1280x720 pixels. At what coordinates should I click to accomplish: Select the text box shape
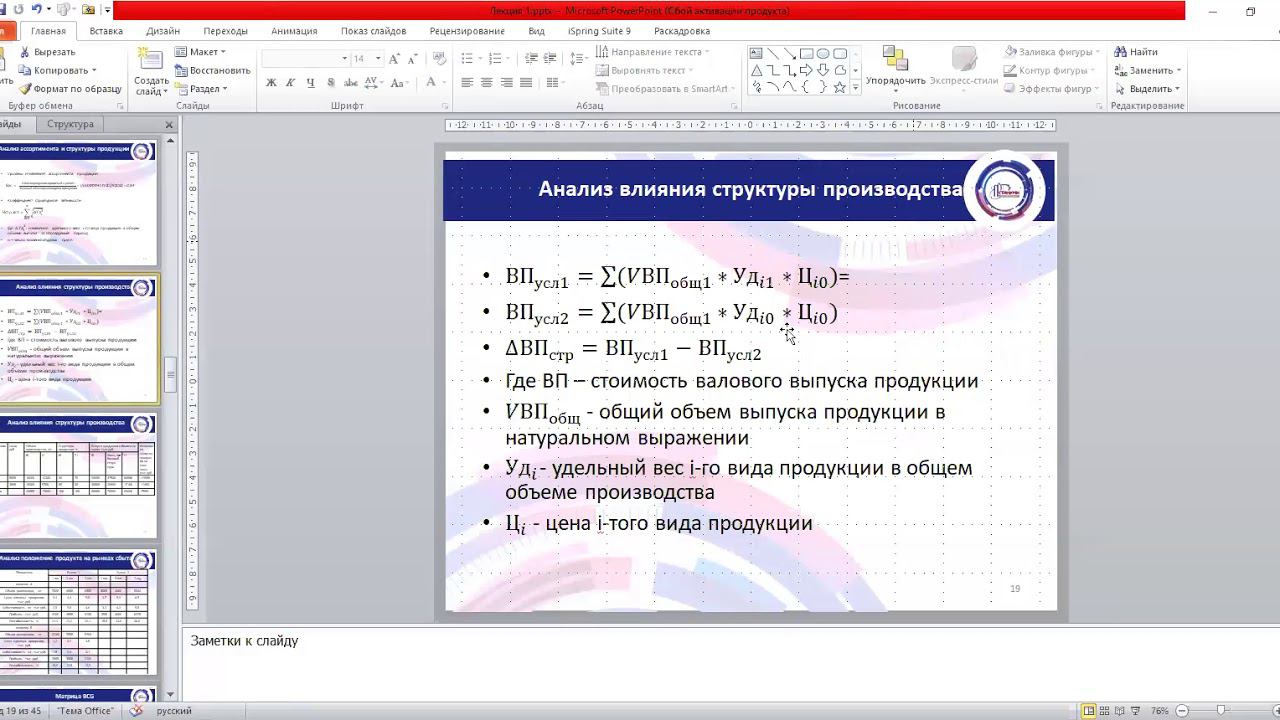tap(757, 54)
